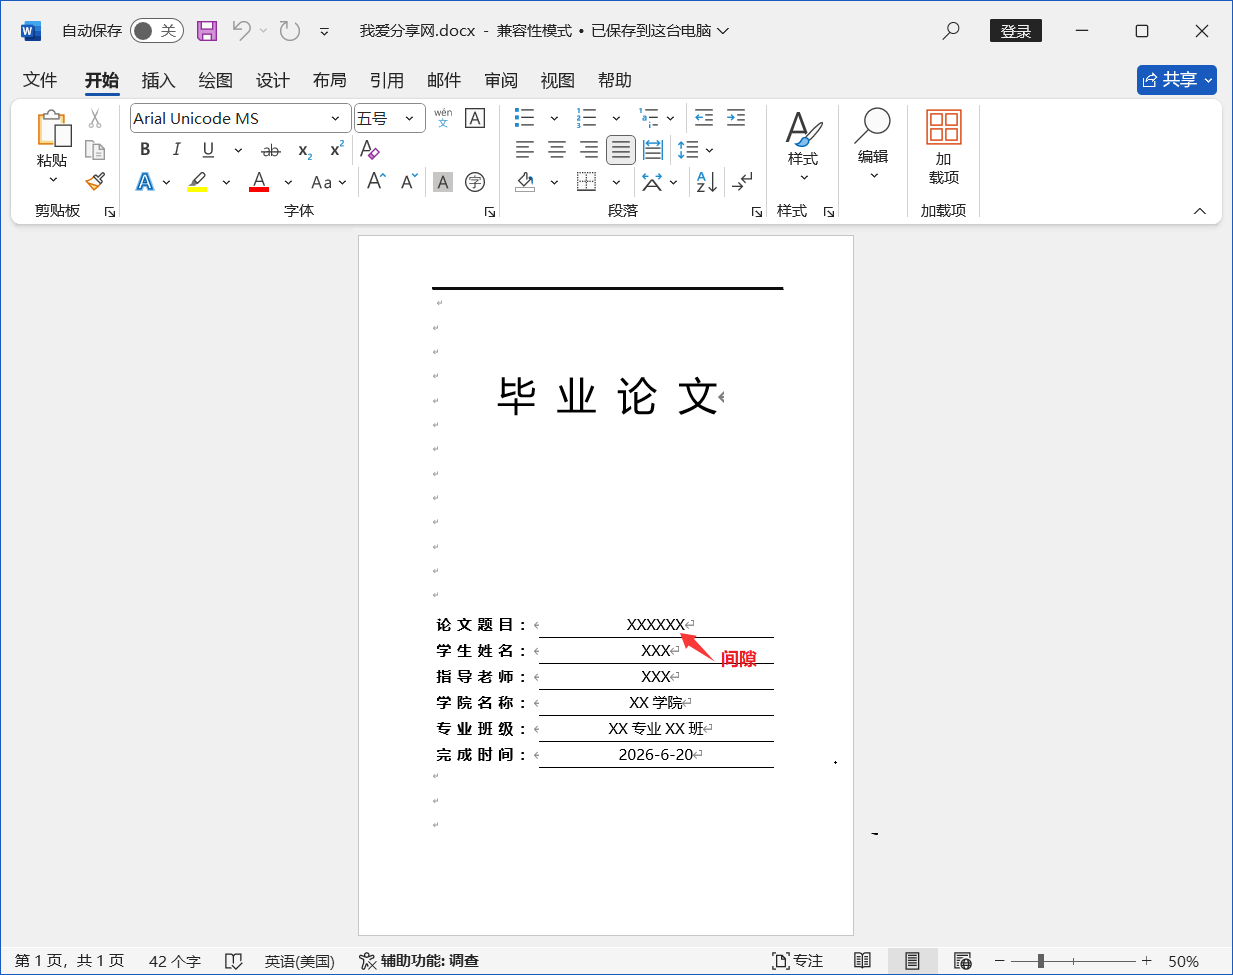Select the Format Painter brush
The image size is (1233, 975).
tap(95, 181)
